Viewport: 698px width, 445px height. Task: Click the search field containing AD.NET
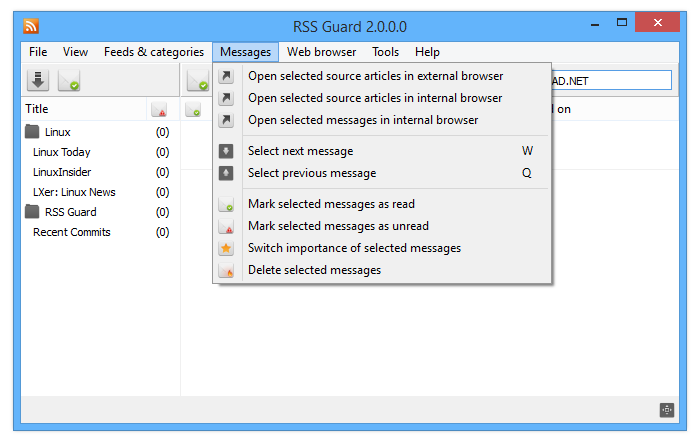611,81
